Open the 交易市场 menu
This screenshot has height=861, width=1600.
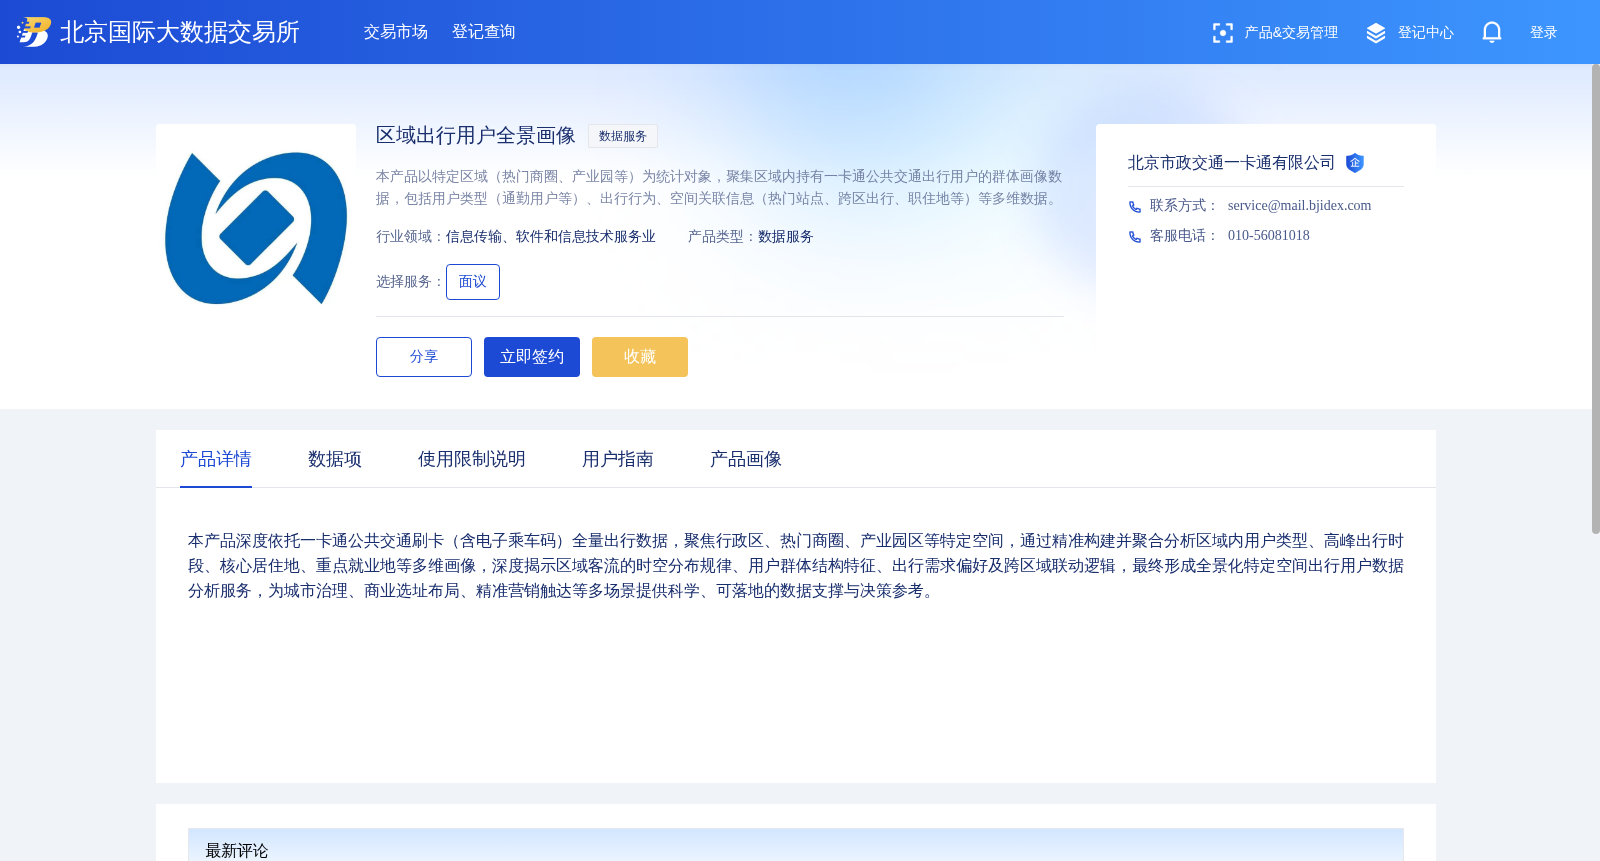pyautogui.click(x=396, y=32)
